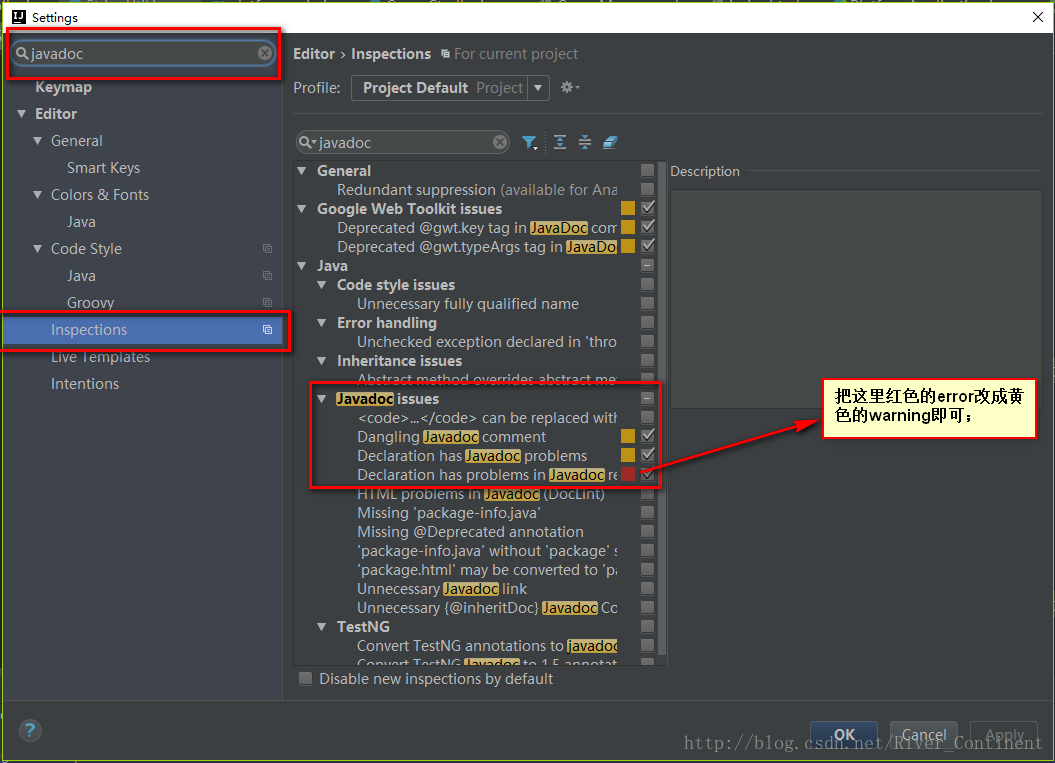Select Groovy under Code Style
Viewport: 1055px width, 763px height.
90,303
